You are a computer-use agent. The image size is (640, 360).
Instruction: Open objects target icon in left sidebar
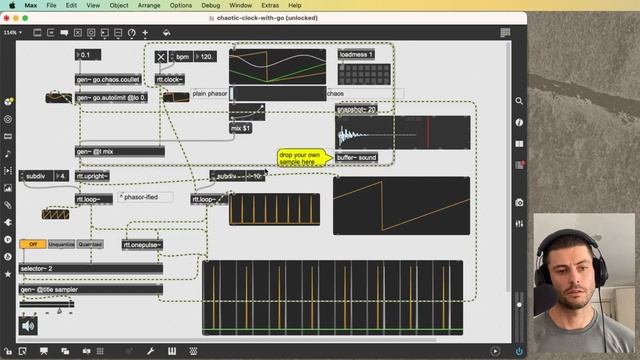click(x=8, y=119)
